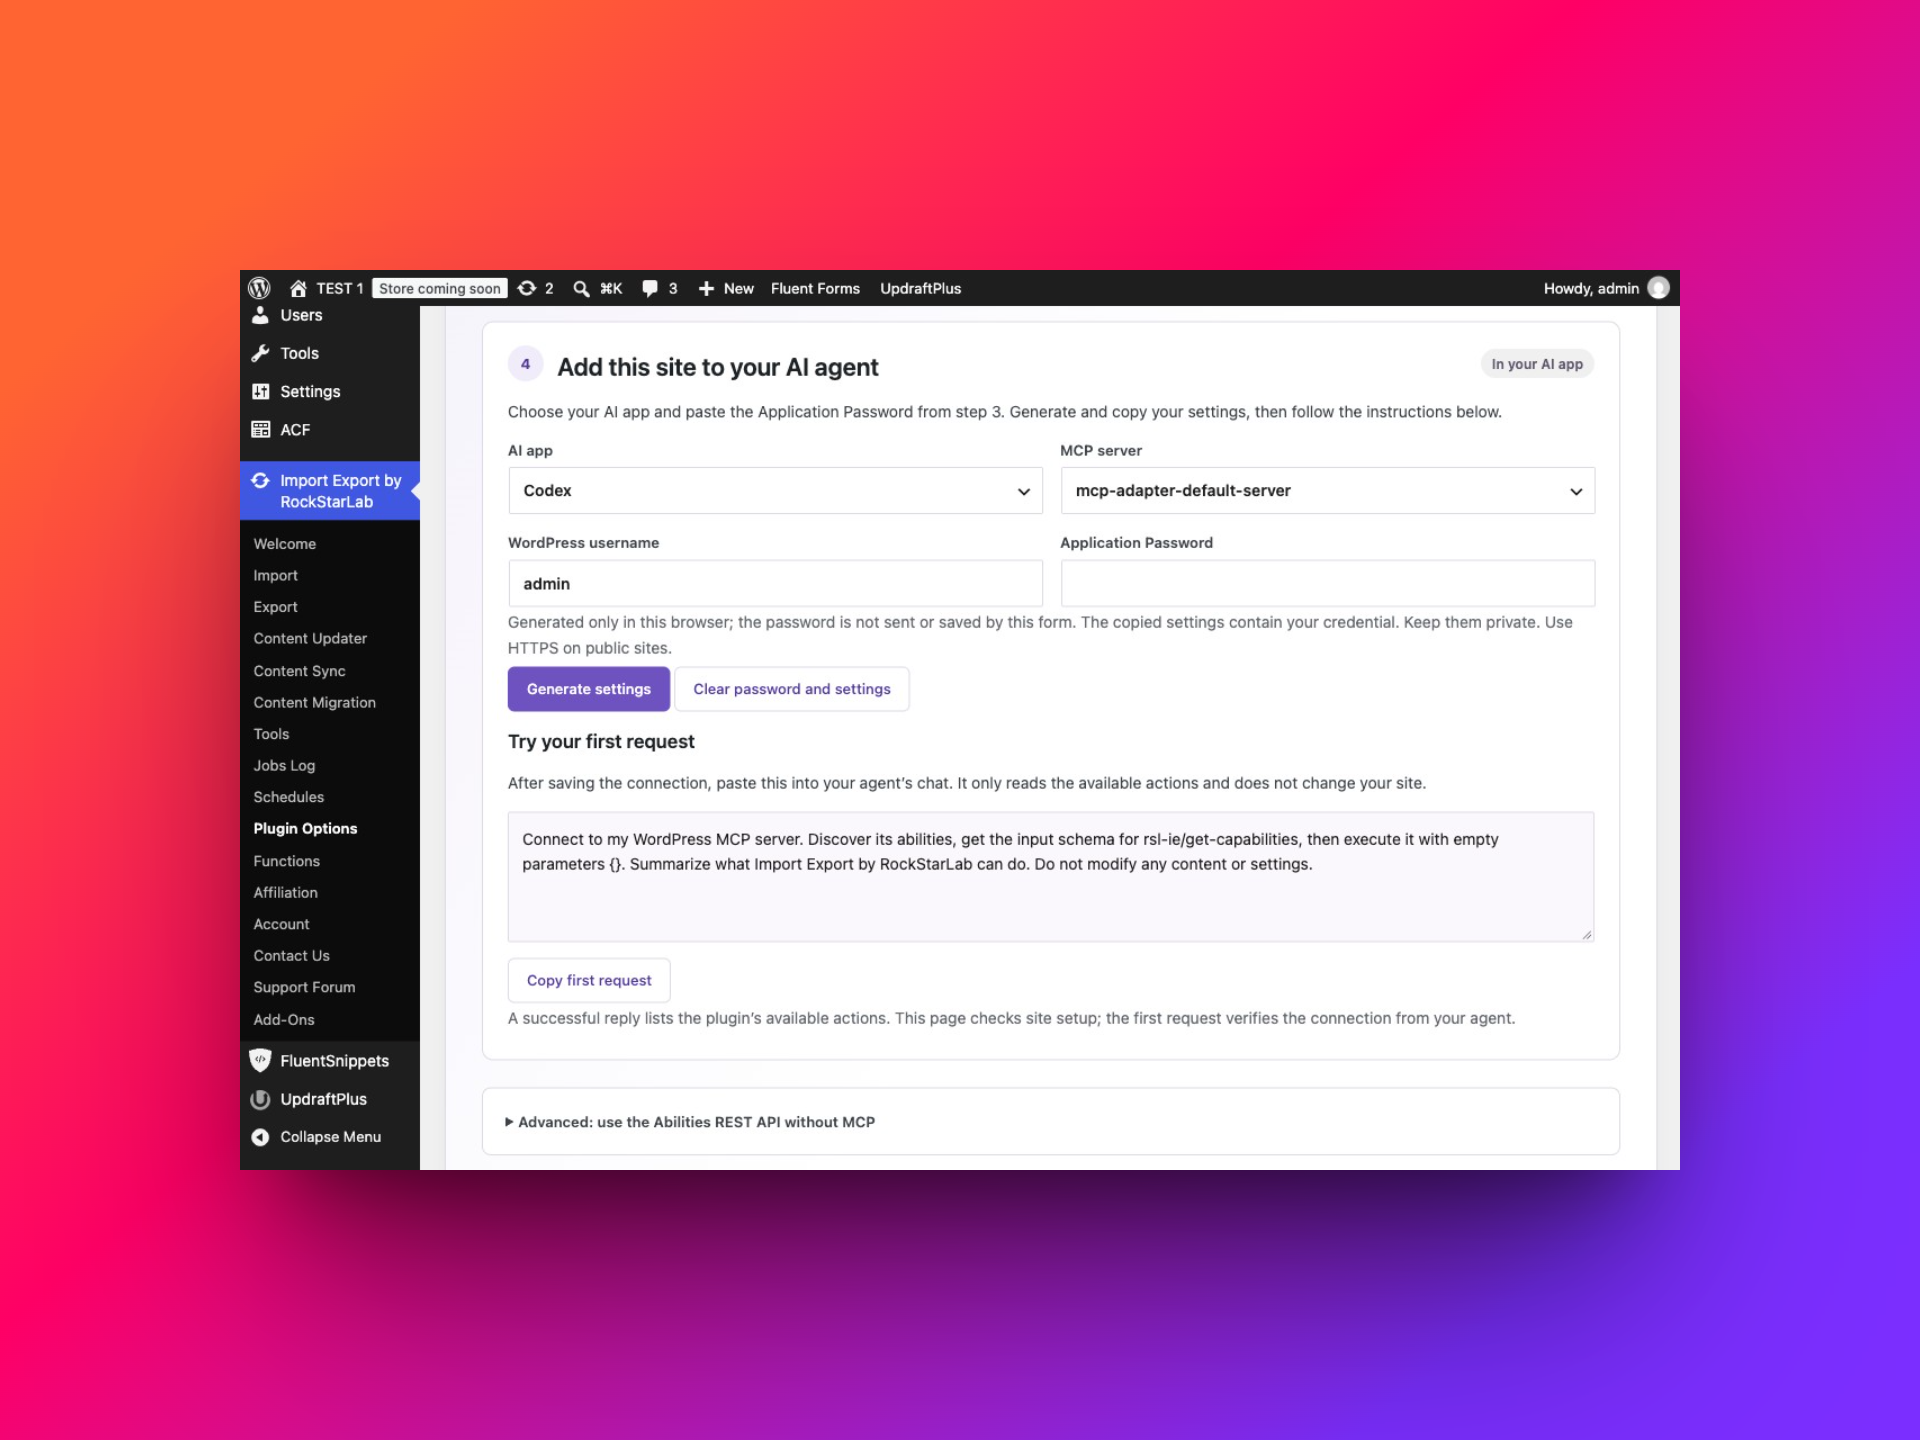Viewport: 1920px width, 1440px height.
Task: Open Add-Ons page
Action: tap(284, 1019)
